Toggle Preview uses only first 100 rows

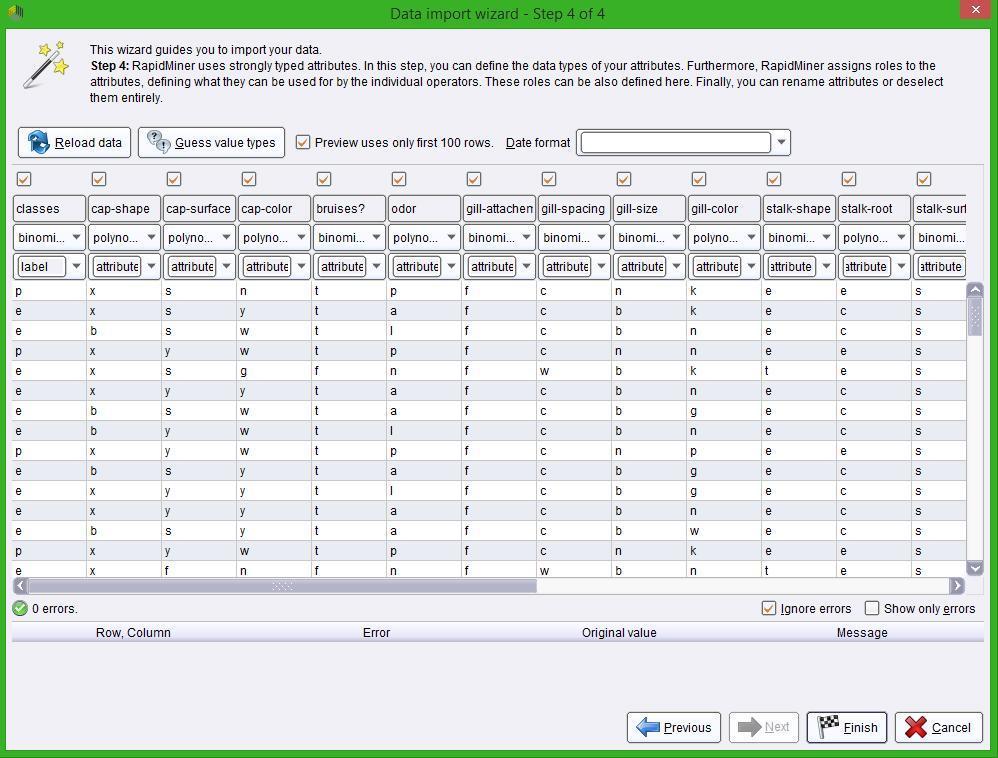coord(303,143)
